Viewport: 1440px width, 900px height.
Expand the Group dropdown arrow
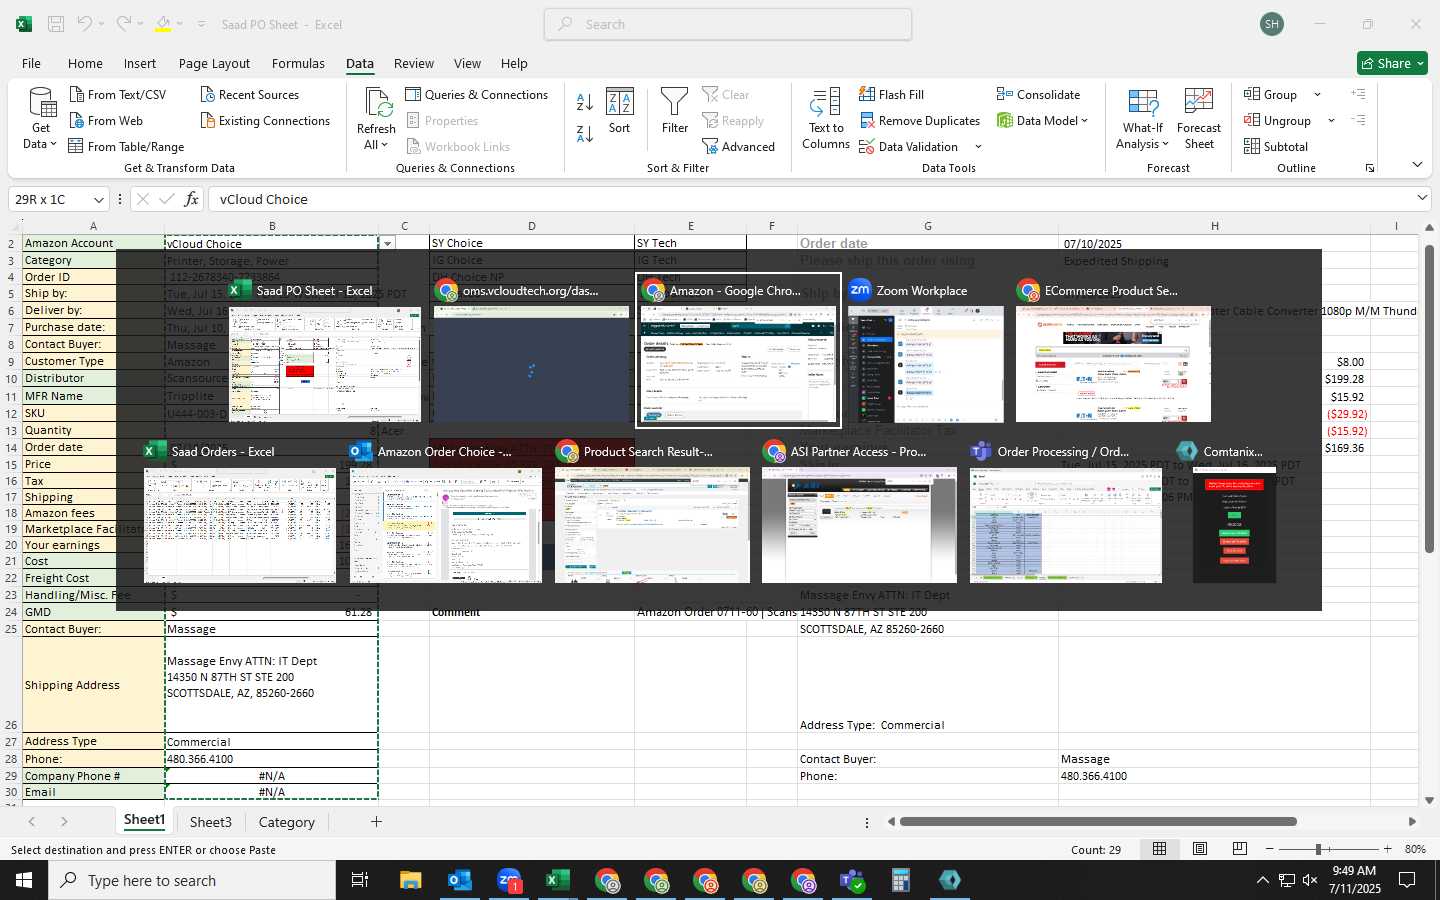1317,94
